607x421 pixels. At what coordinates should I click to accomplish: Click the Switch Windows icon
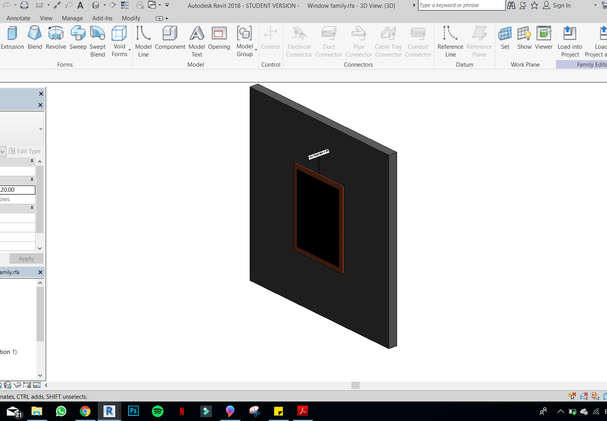pyautogui.click(x=152, y=5)
